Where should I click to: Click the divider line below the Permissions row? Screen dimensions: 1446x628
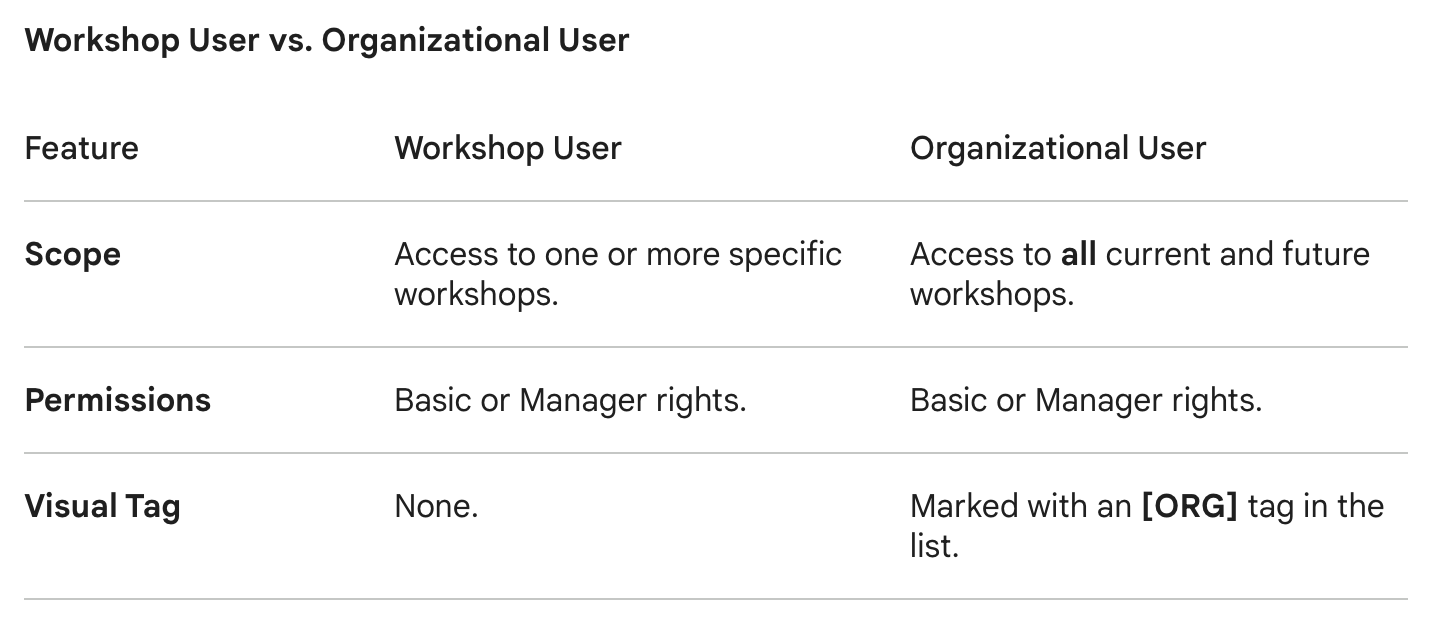tap(716, 453)
